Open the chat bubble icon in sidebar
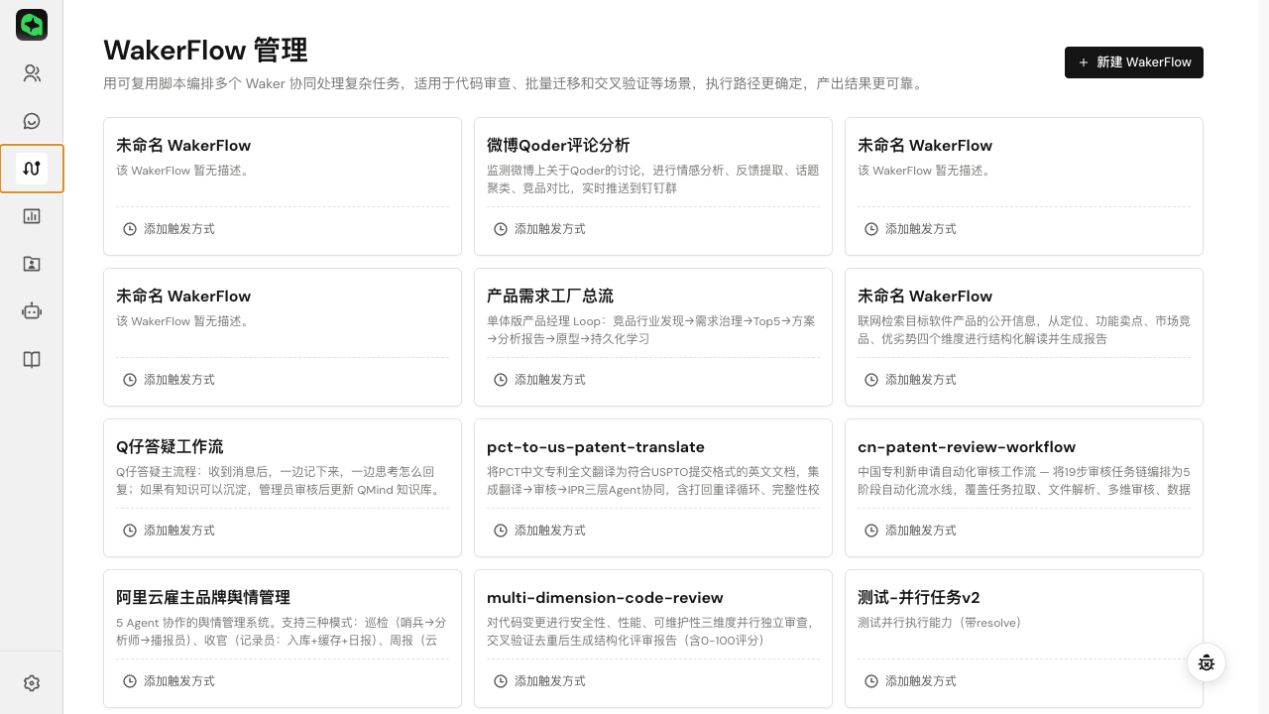Image resolution: width=1269 pixels, height=714 pixels. point(31,121)
